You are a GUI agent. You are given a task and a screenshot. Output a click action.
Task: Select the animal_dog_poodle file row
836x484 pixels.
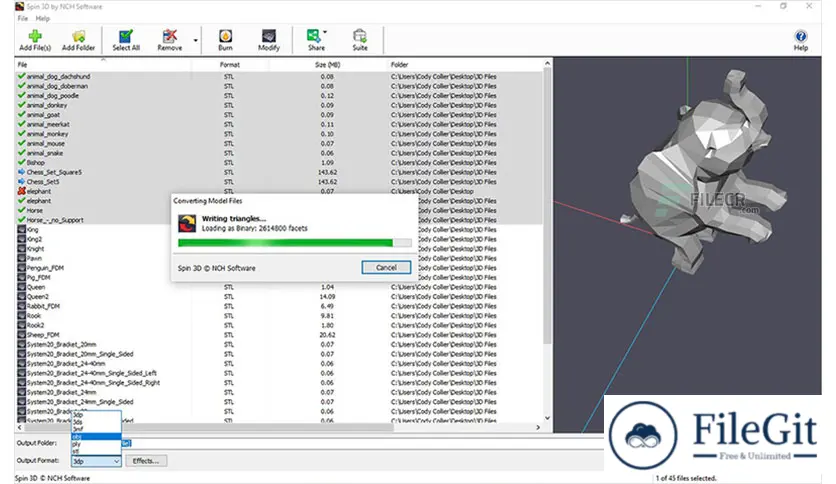point(279,95)
